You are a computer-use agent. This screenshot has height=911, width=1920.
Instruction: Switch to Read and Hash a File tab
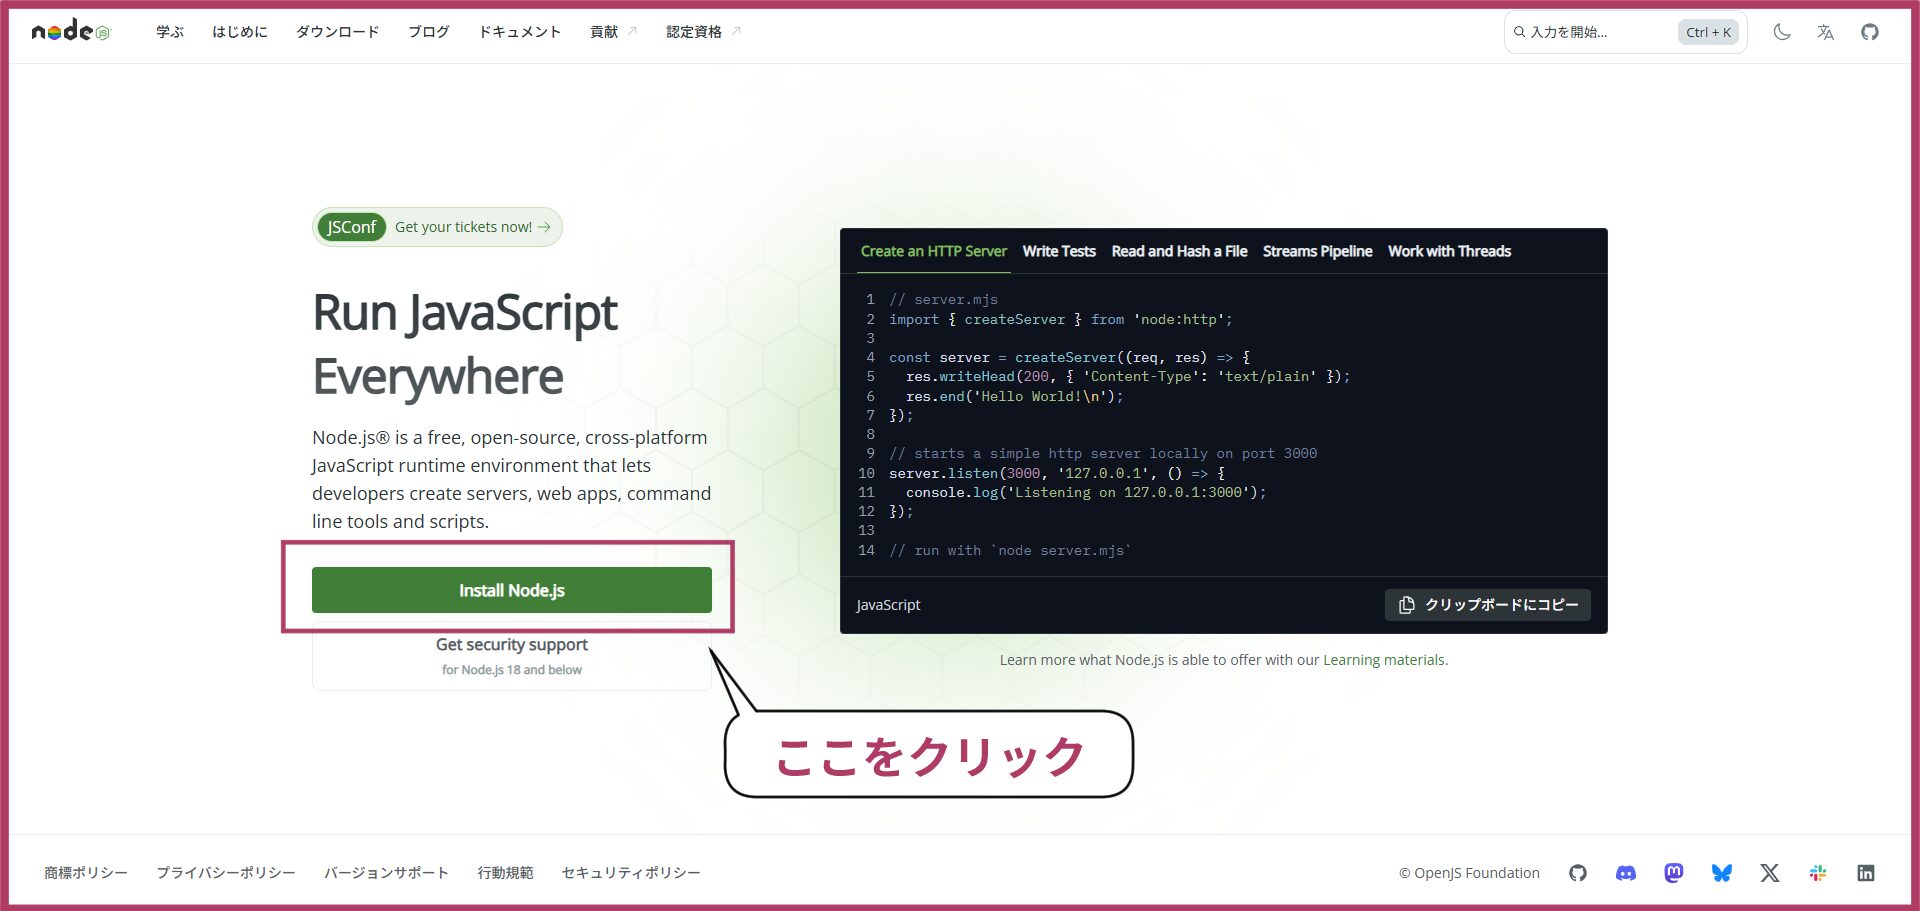pyautogui.click(x=1180, y=251)
